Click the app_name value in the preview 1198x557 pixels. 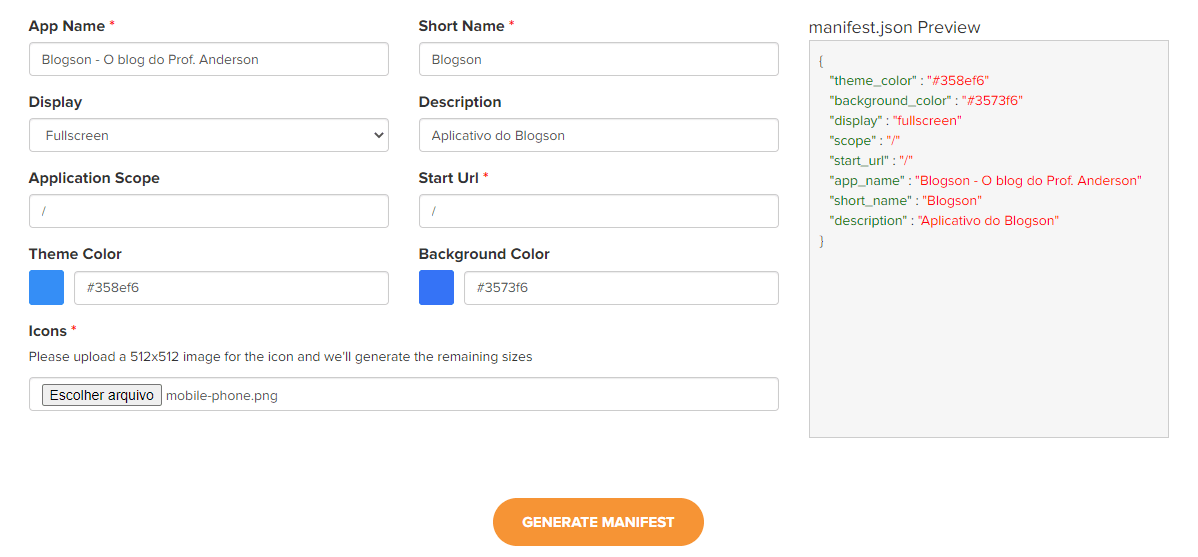pos(1028,180)
